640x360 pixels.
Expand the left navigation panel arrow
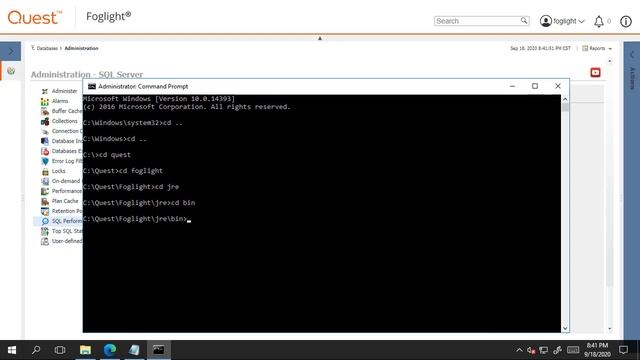click(x=11, y=51)
